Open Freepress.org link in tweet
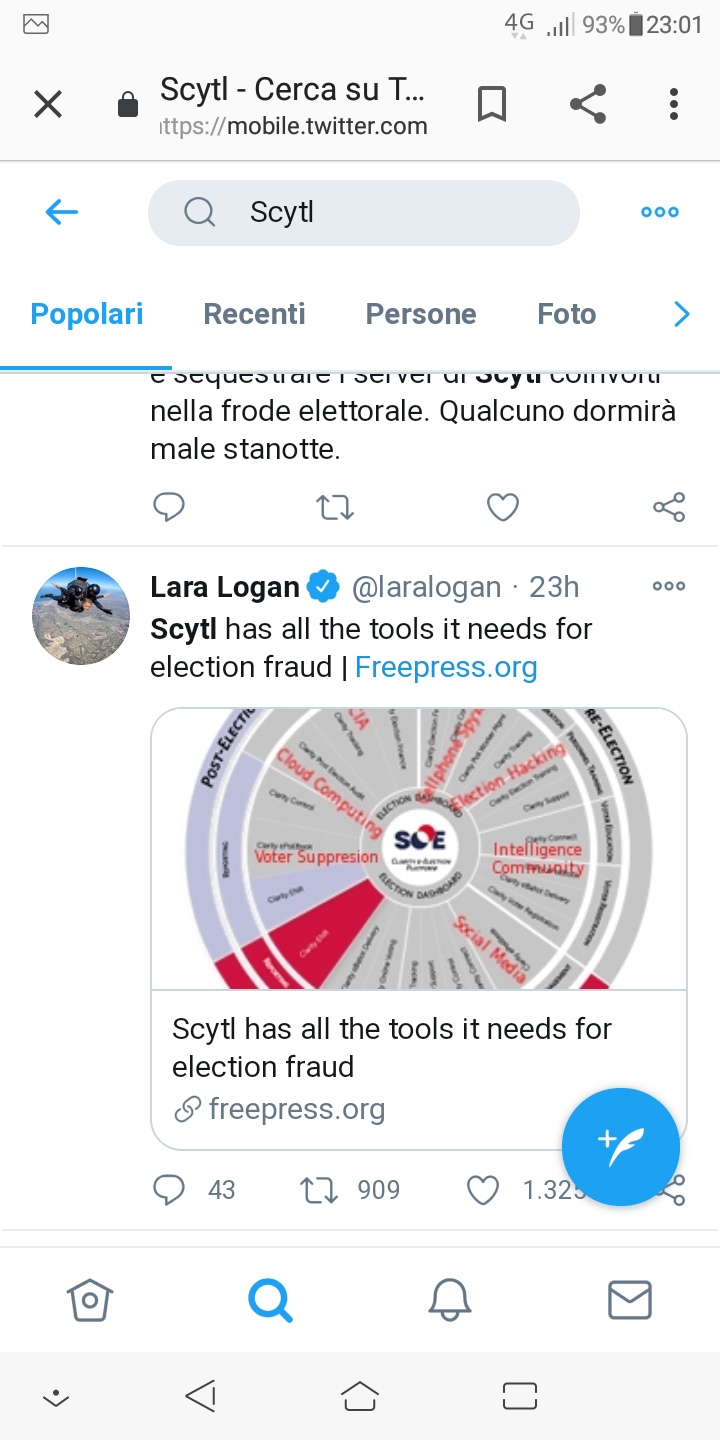The width and height of the screenshot is (720, 1440). [446, 667]
